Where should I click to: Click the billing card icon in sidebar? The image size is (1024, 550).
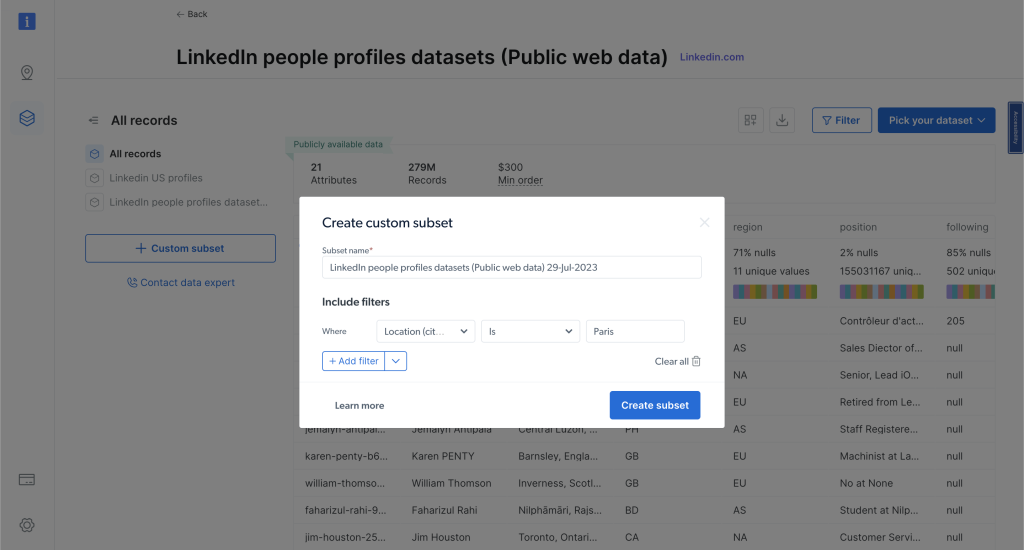click(27, 480)
